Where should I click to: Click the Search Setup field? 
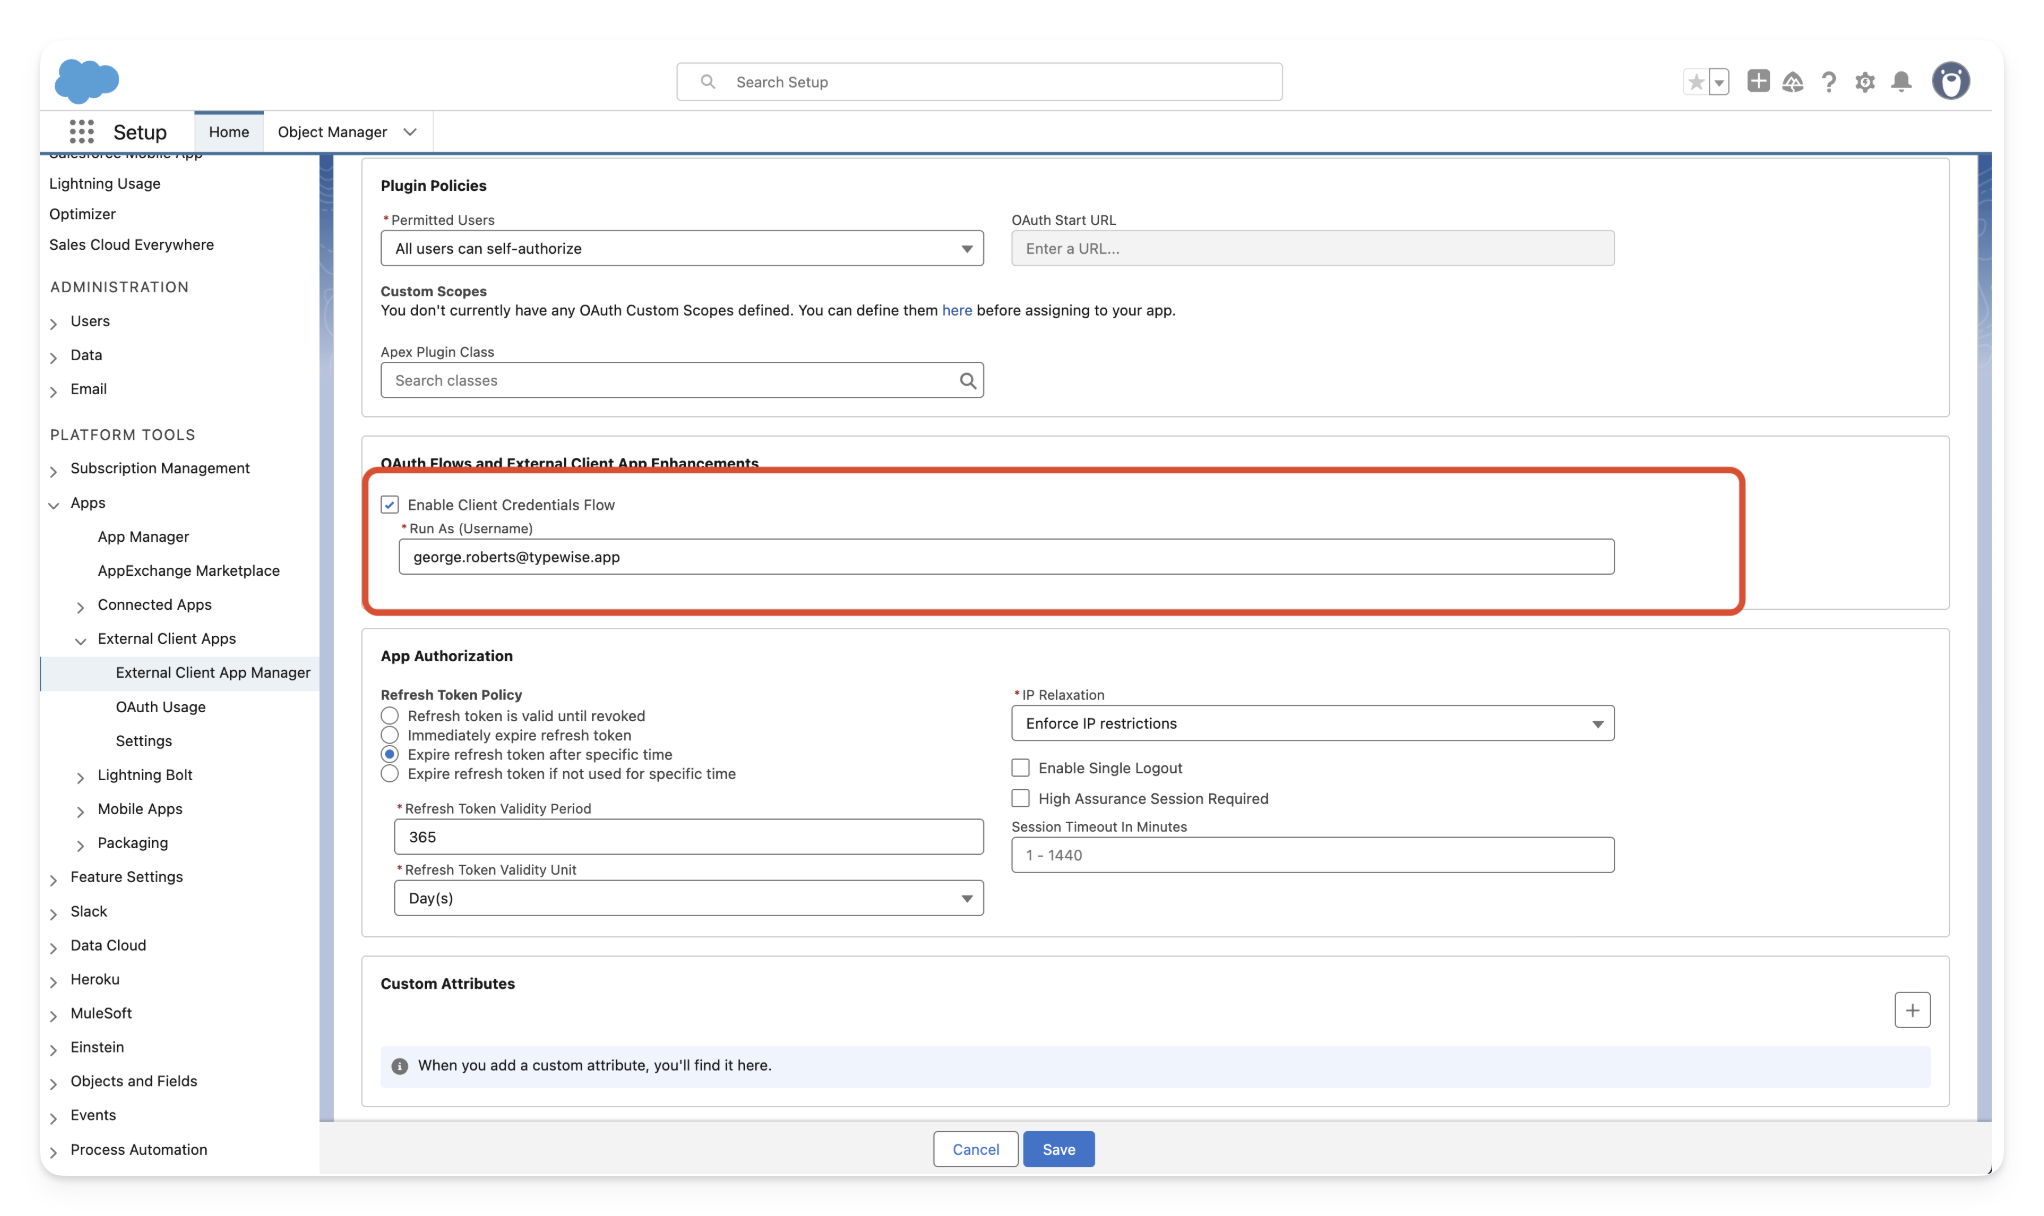click(980, 82)
